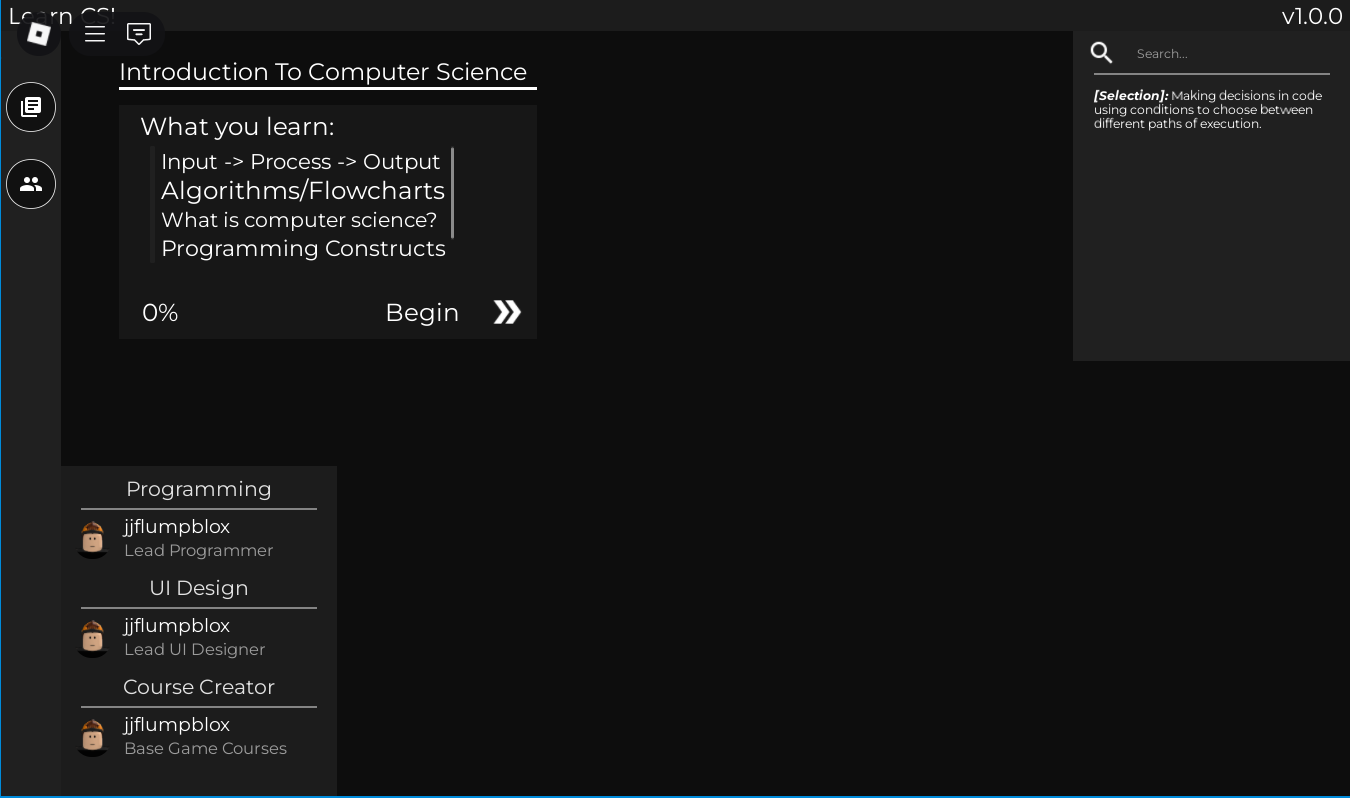
Task: Click Lead UI Designer jjflumpblox avatar
Action: 93,638
